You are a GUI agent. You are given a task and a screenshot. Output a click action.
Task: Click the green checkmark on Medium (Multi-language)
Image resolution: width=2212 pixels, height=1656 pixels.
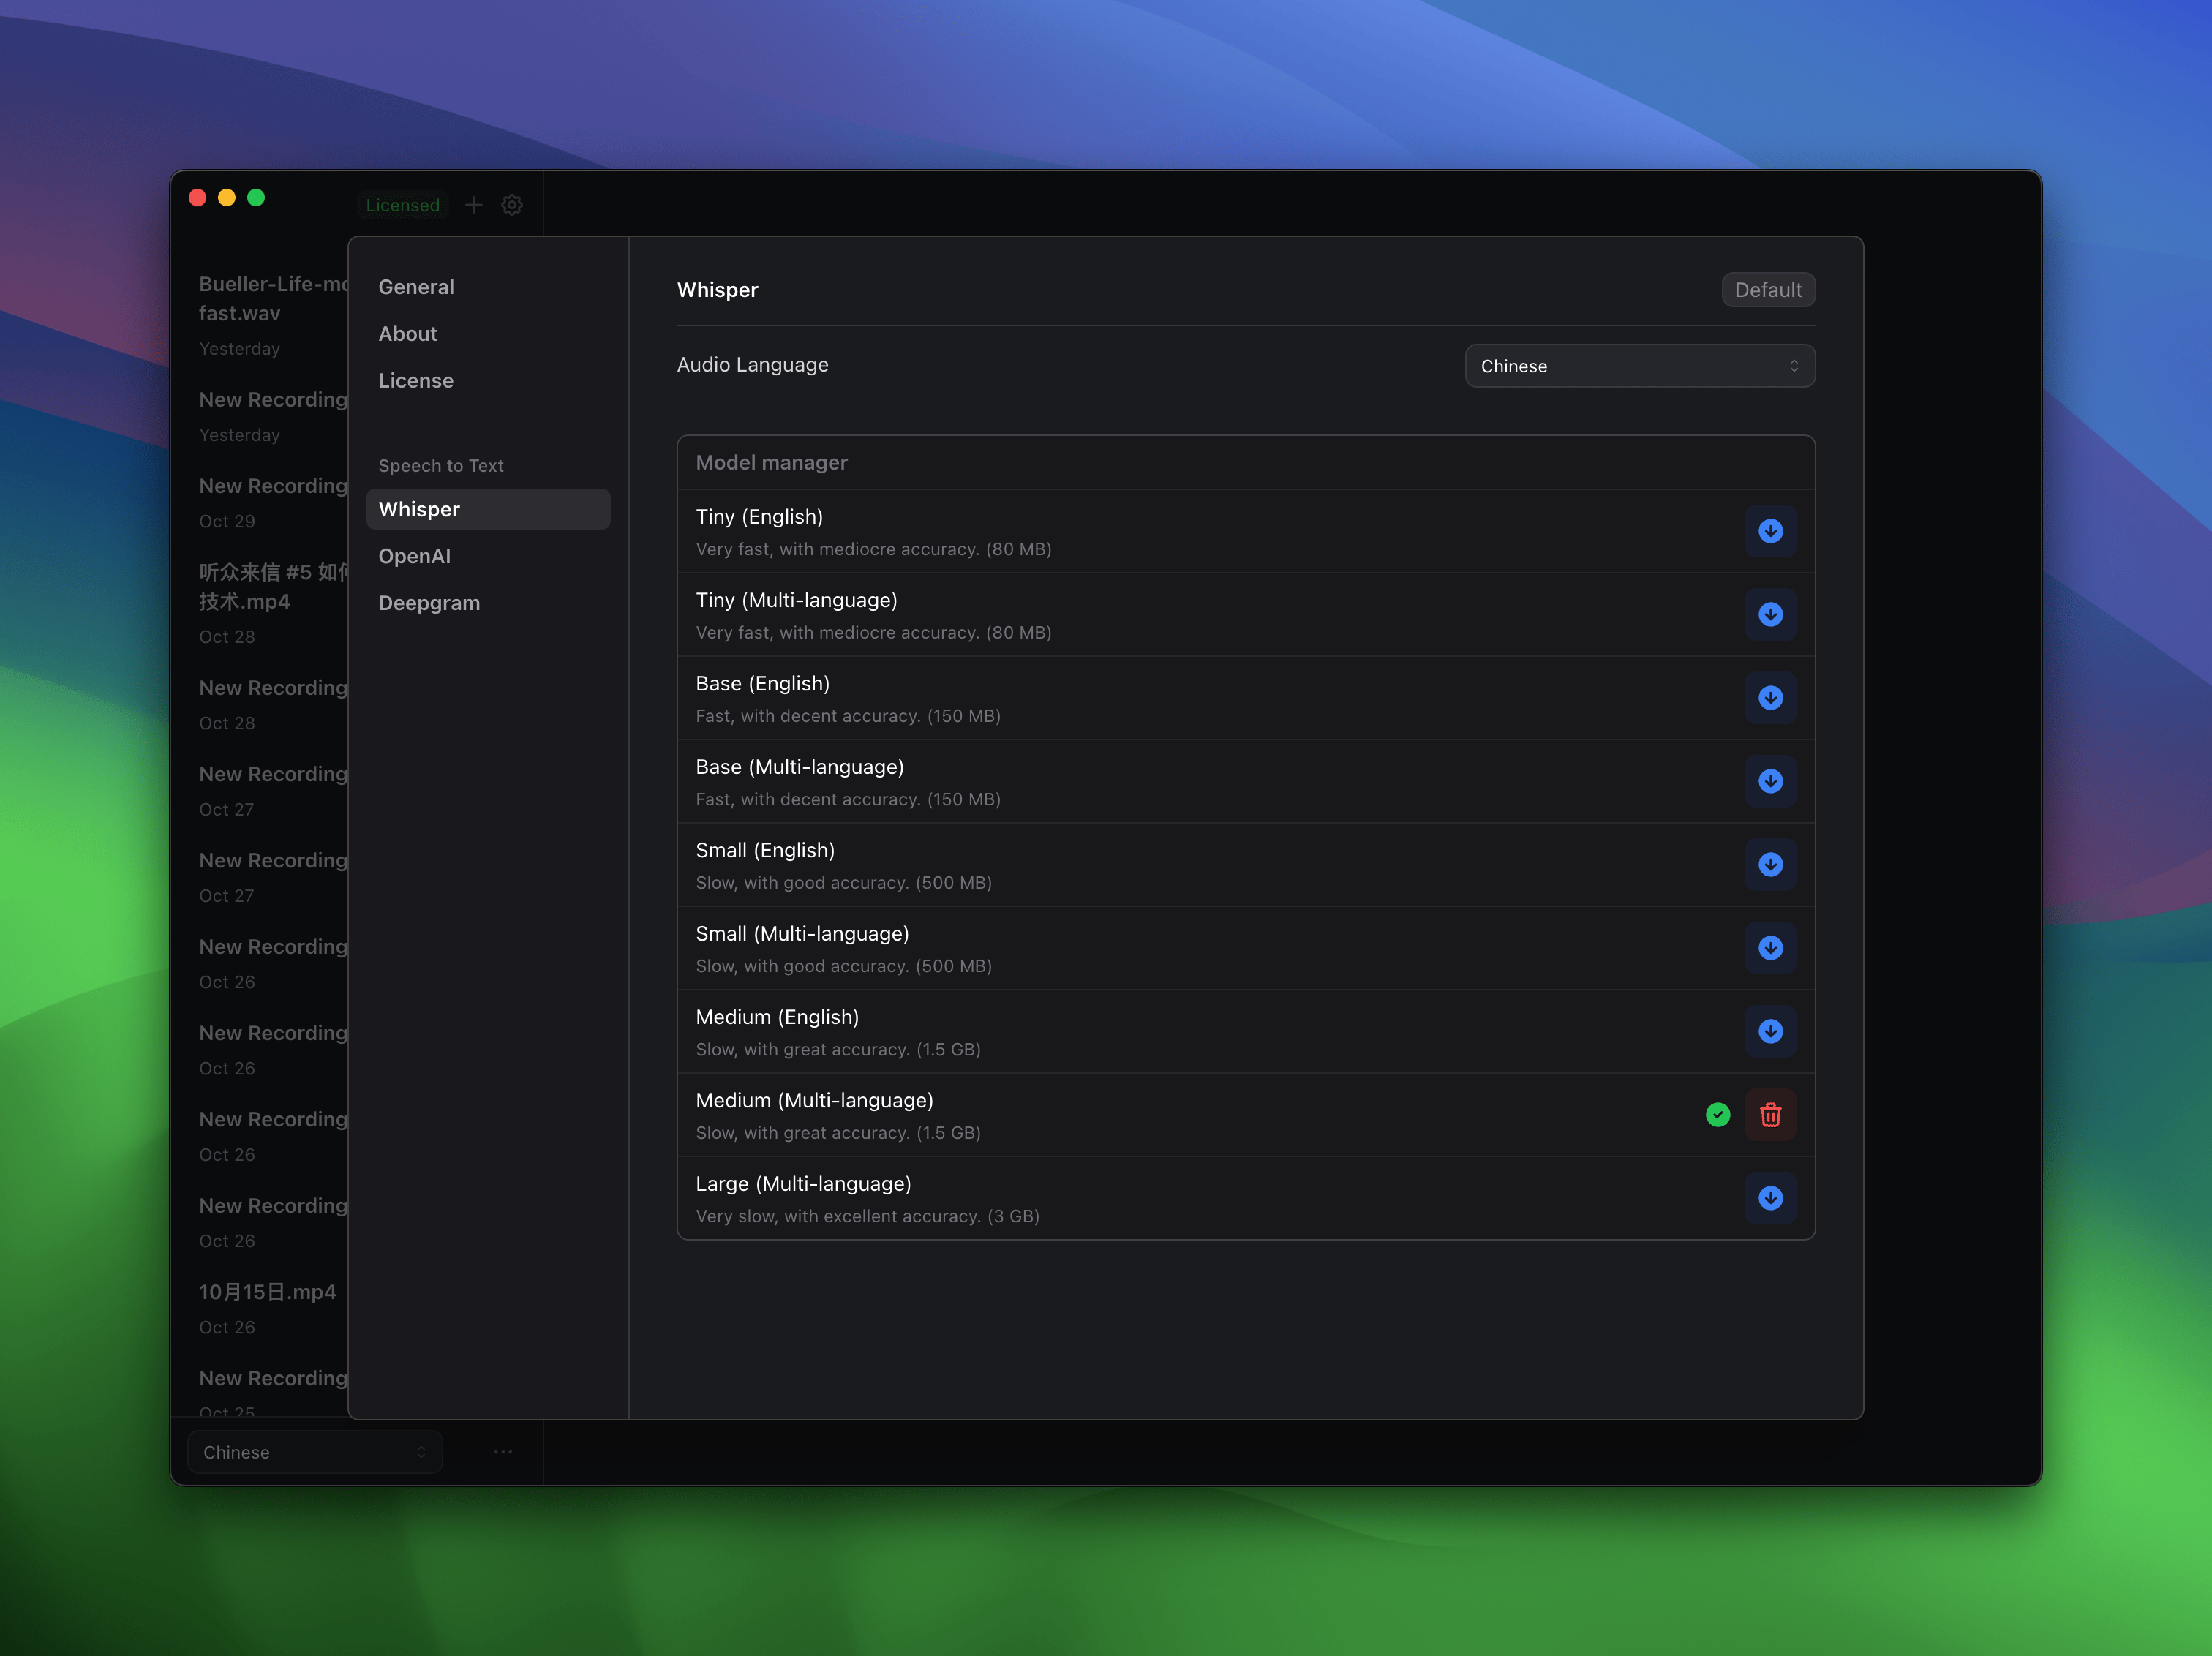pyautogui.click(x=1718, y=1115)
